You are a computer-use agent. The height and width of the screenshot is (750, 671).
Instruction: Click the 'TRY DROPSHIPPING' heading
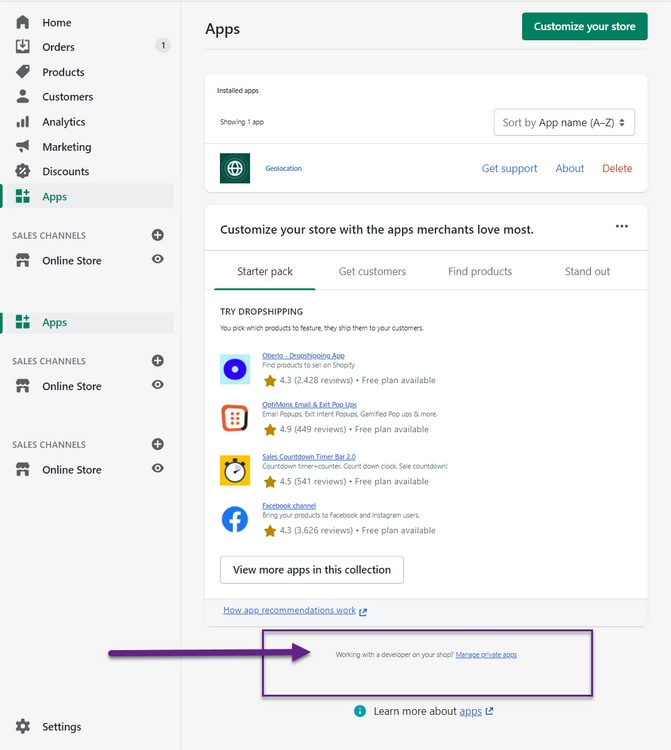click(x=261, y=311)
